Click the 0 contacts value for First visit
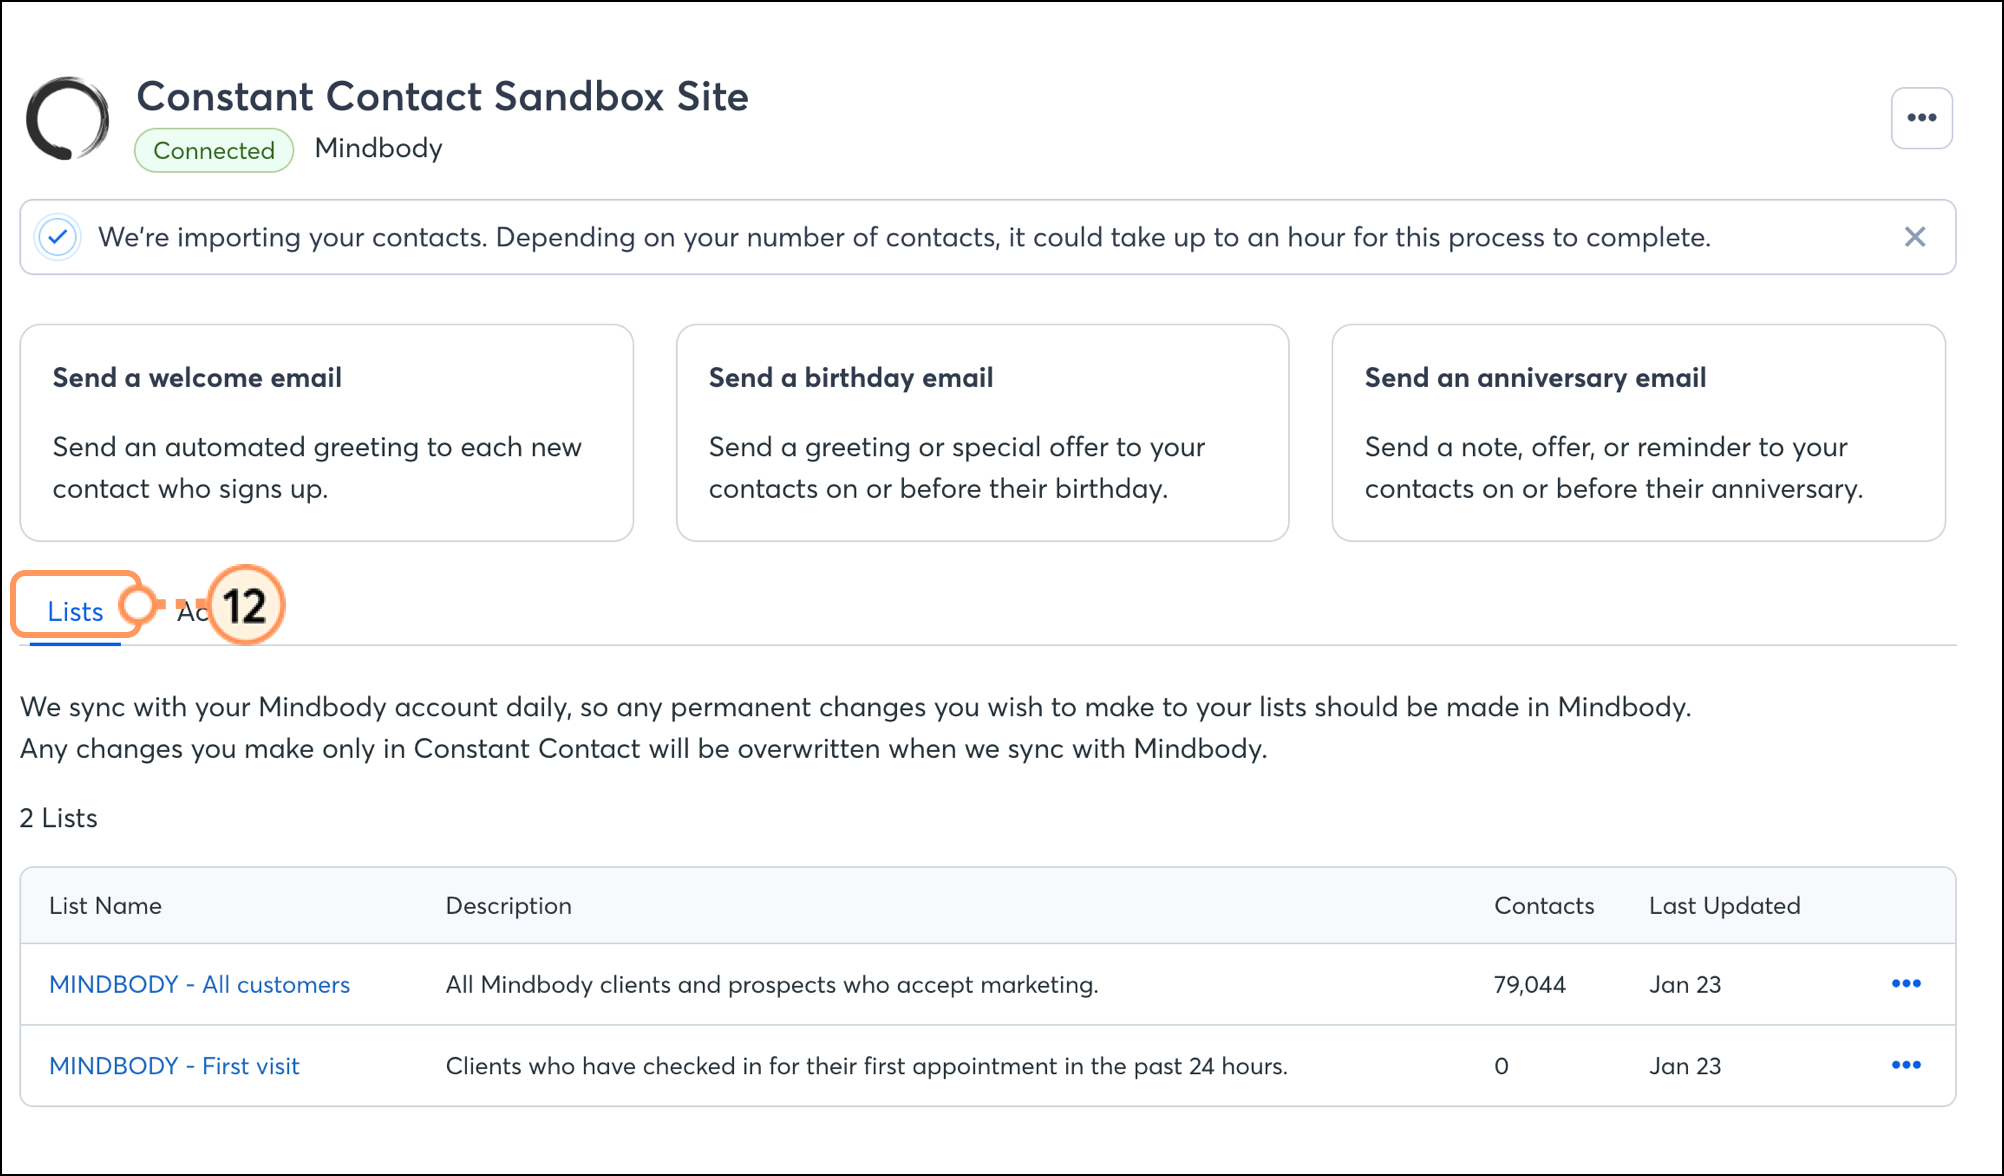 point(1501,1066)
